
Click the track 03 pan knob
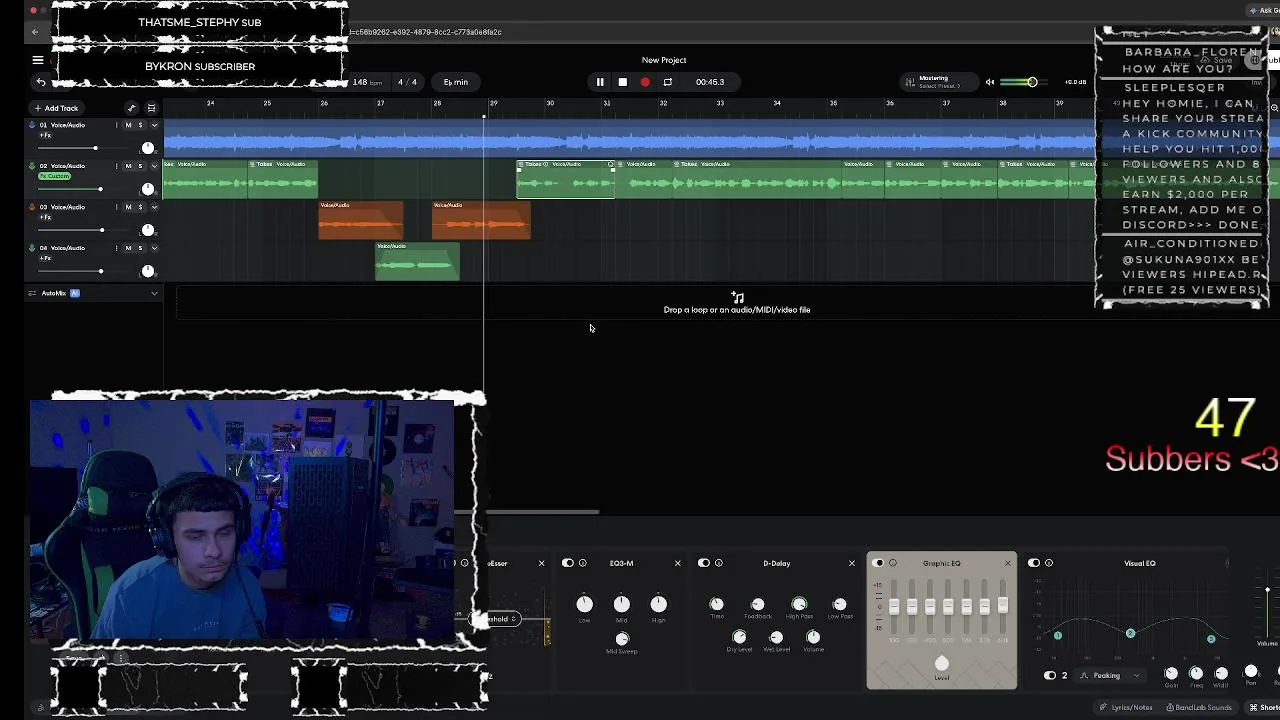click(148, 230)
